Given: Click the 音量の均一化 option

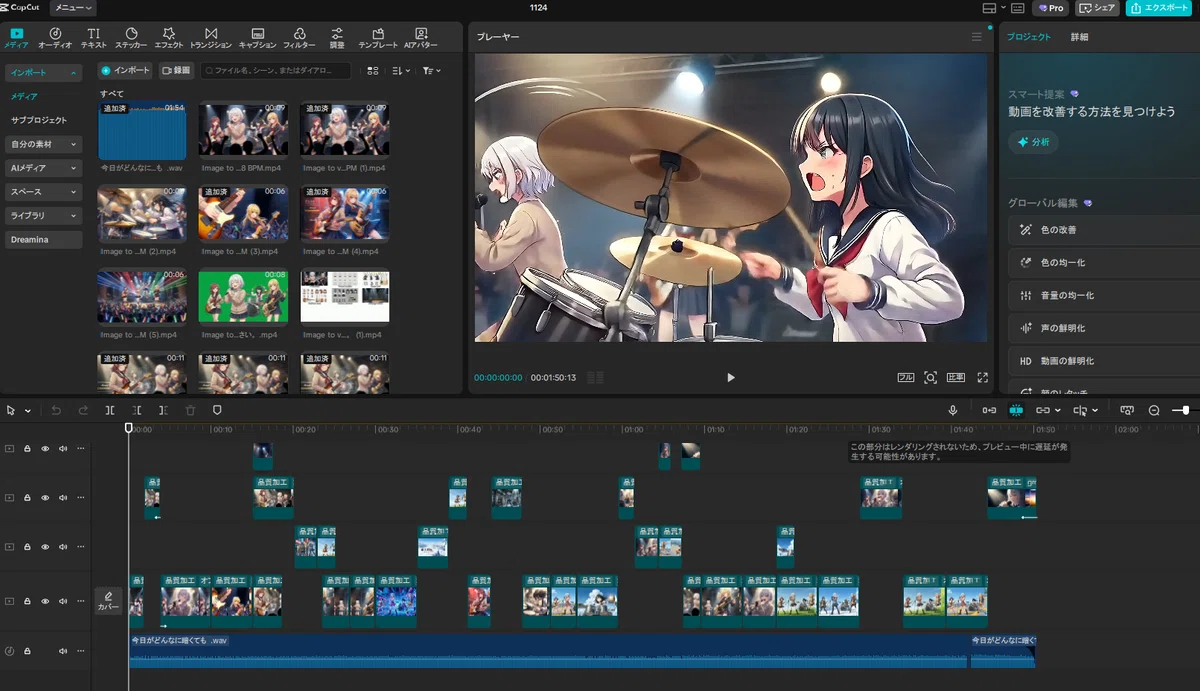Looking at the screenshot, I should tap(1104, 295).
